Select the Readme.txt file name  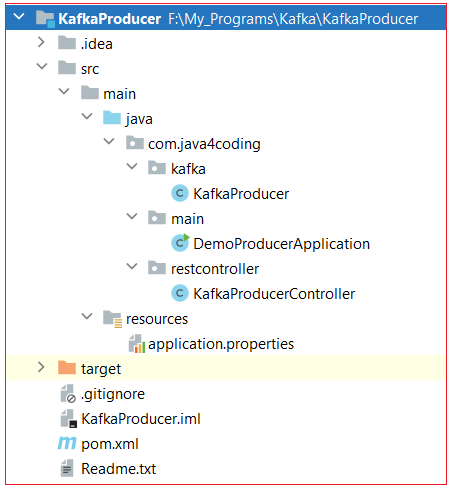(x=118, y=469)
